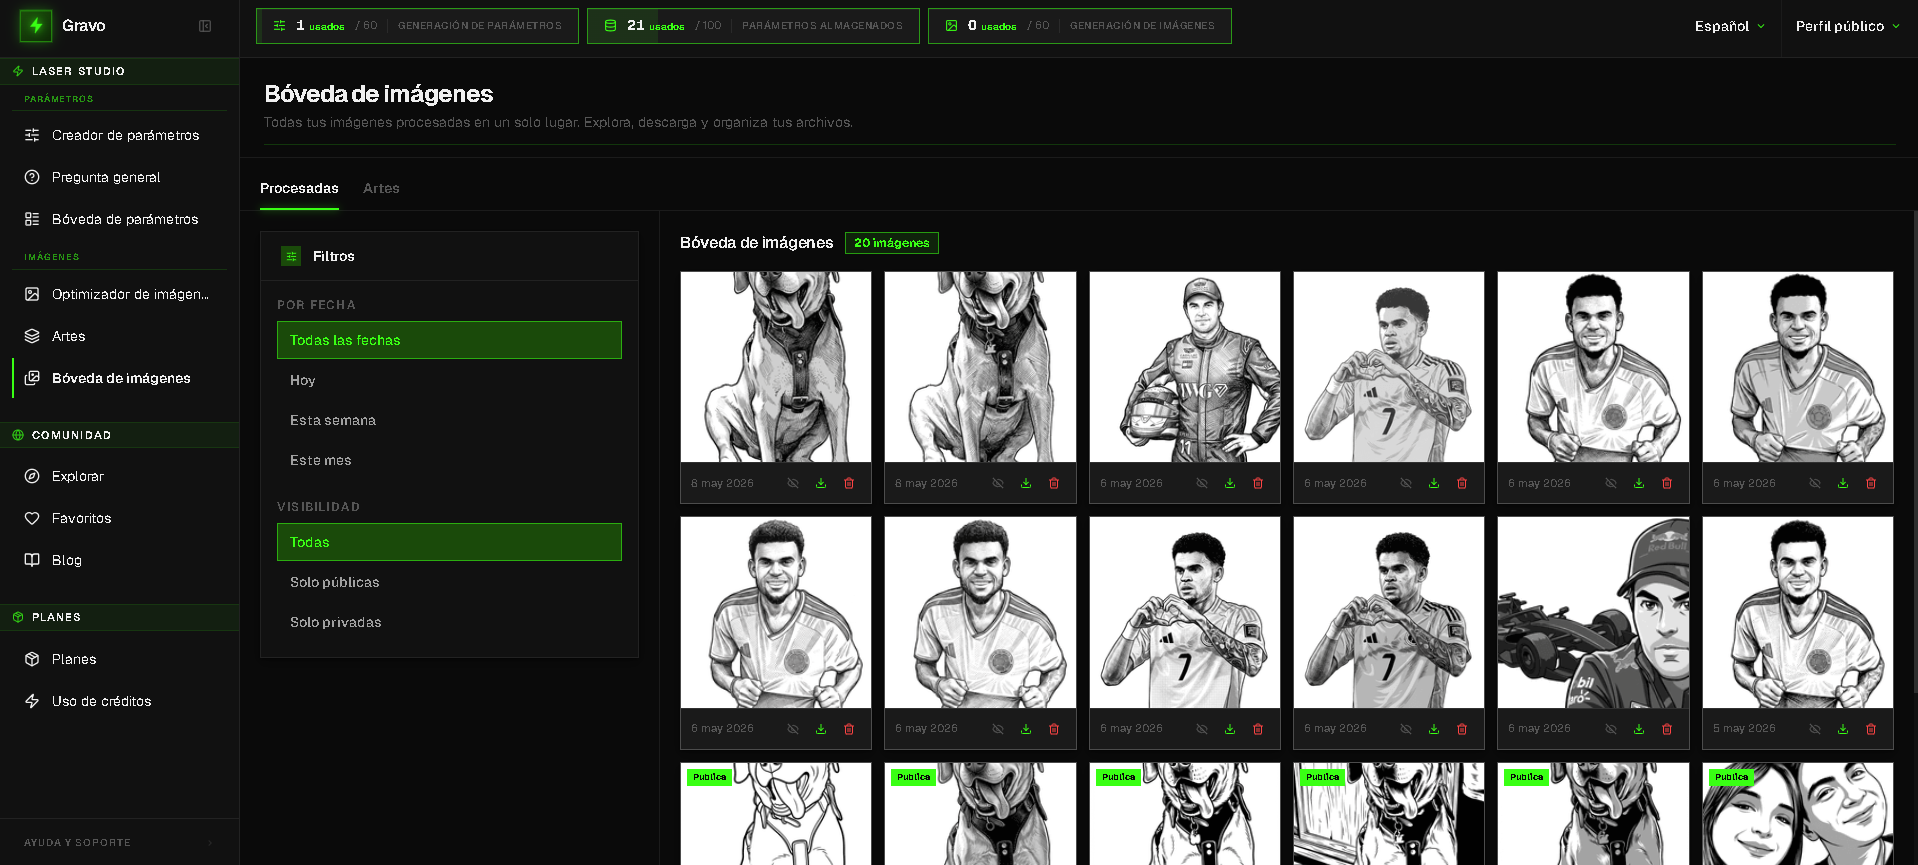Click the page's vertical scrollbar
This screenshot has width=1918, height=865.
[1914, 450]
